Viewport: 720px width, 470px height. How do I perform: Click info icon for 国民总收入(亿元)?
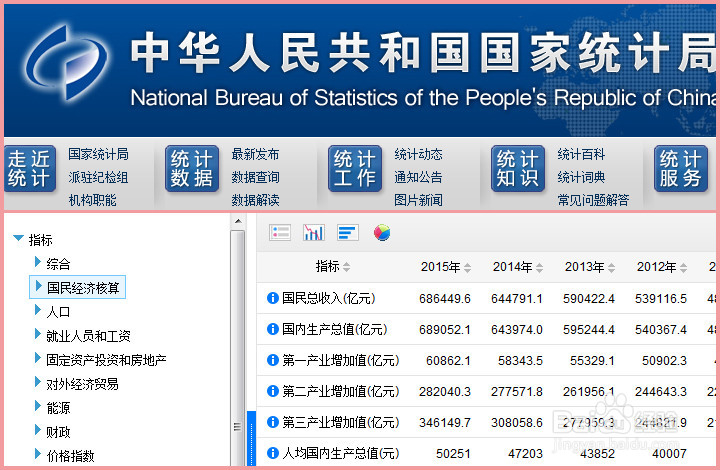(x=273, y=298)
